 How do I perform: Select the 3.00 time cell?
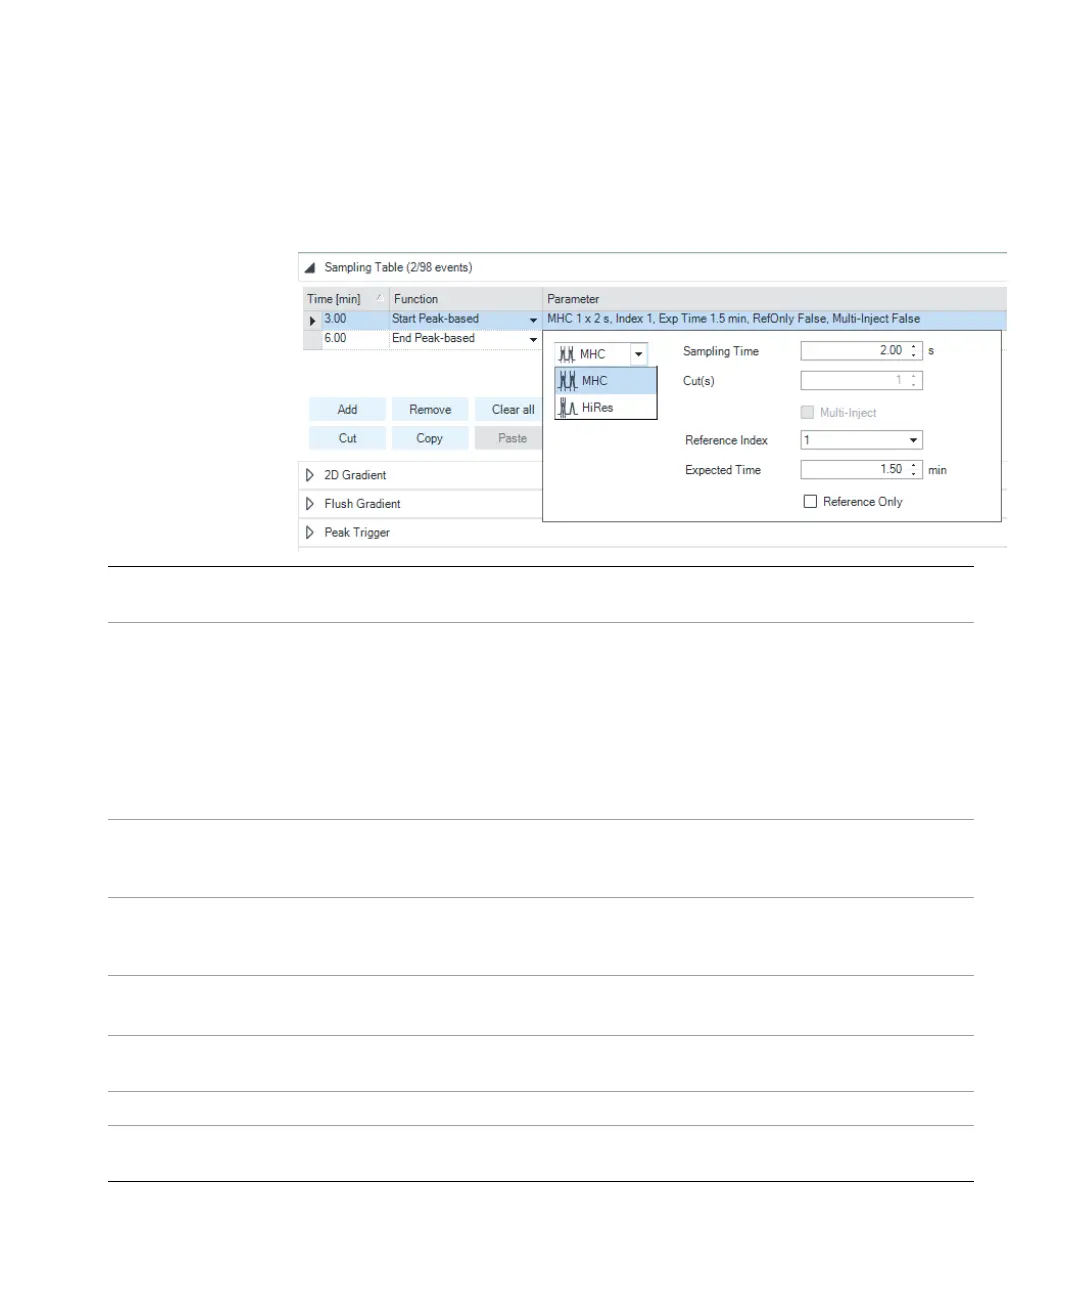point(354,319)
